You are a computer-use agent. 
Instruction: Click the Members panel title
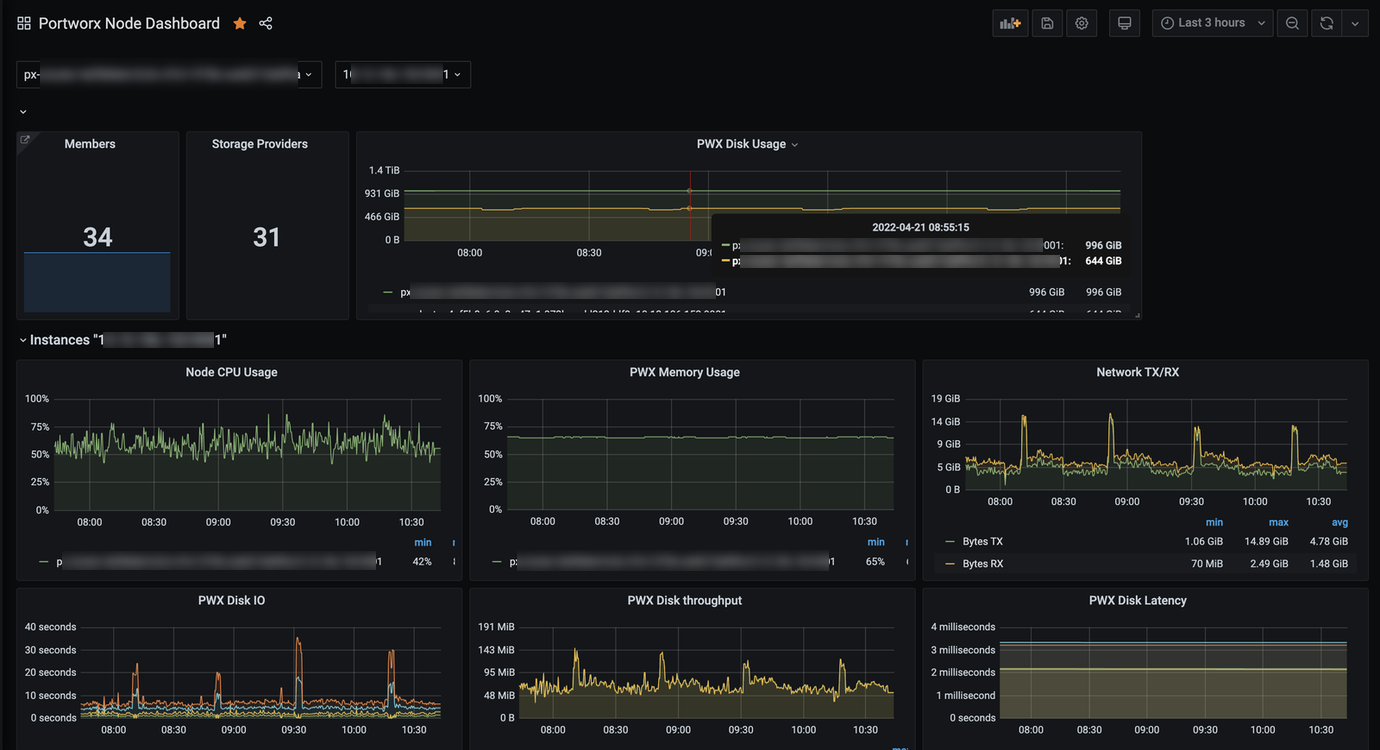click(89, 143)
